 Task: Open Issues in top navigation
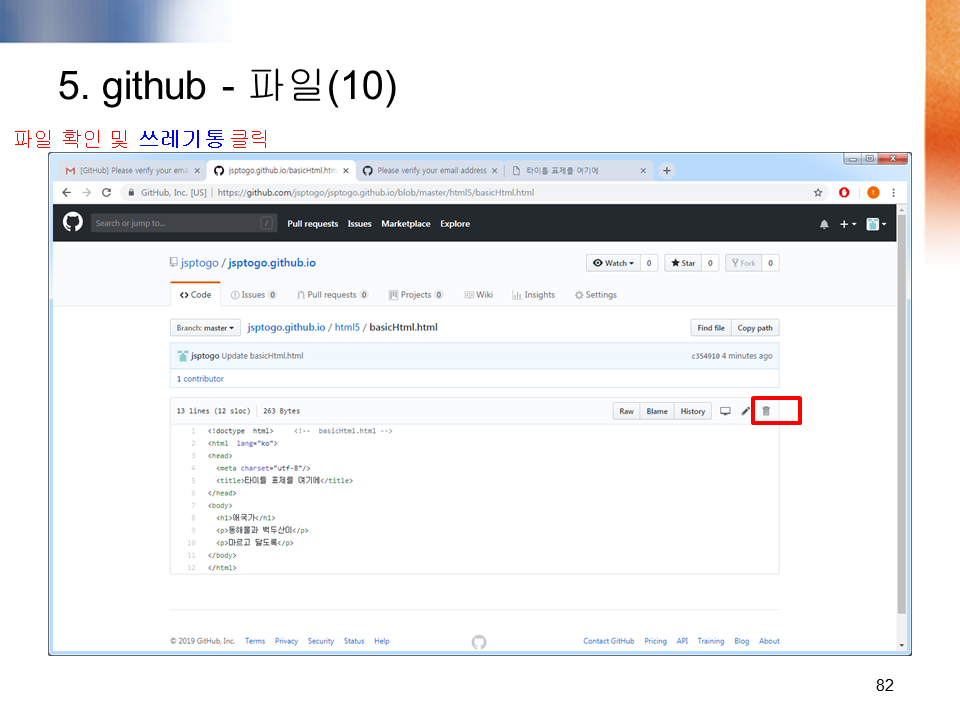359,224
